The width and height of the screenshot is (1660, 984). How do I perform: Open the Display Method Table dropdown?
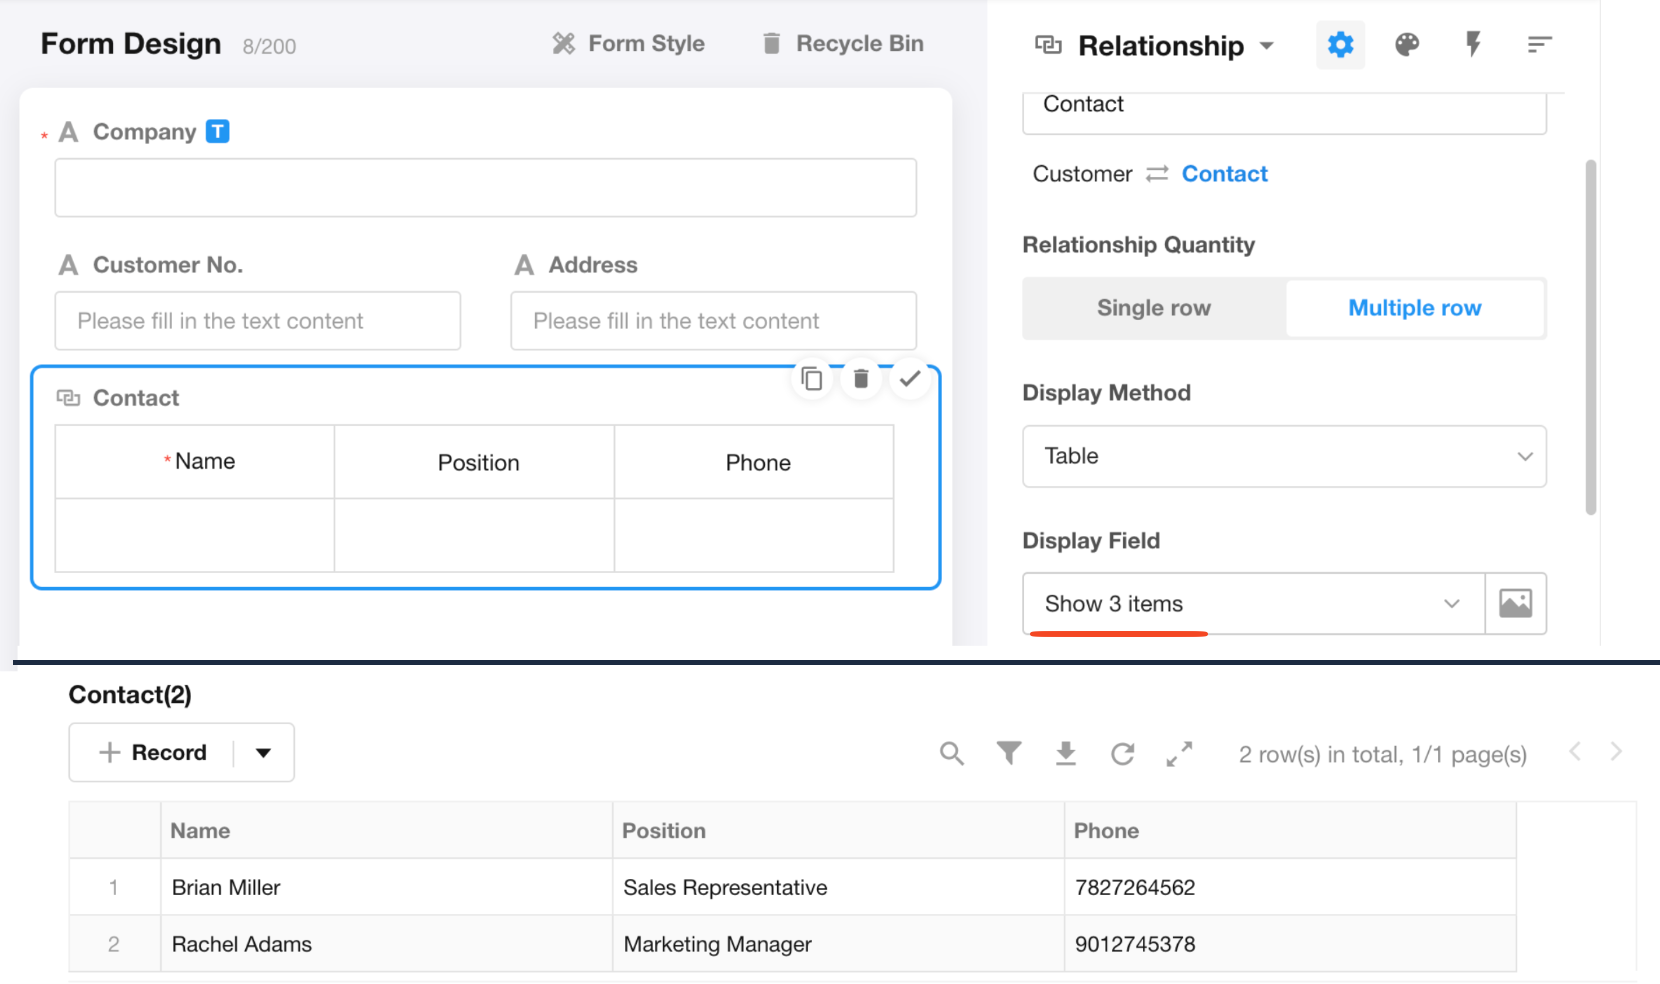coord(1284,457)
